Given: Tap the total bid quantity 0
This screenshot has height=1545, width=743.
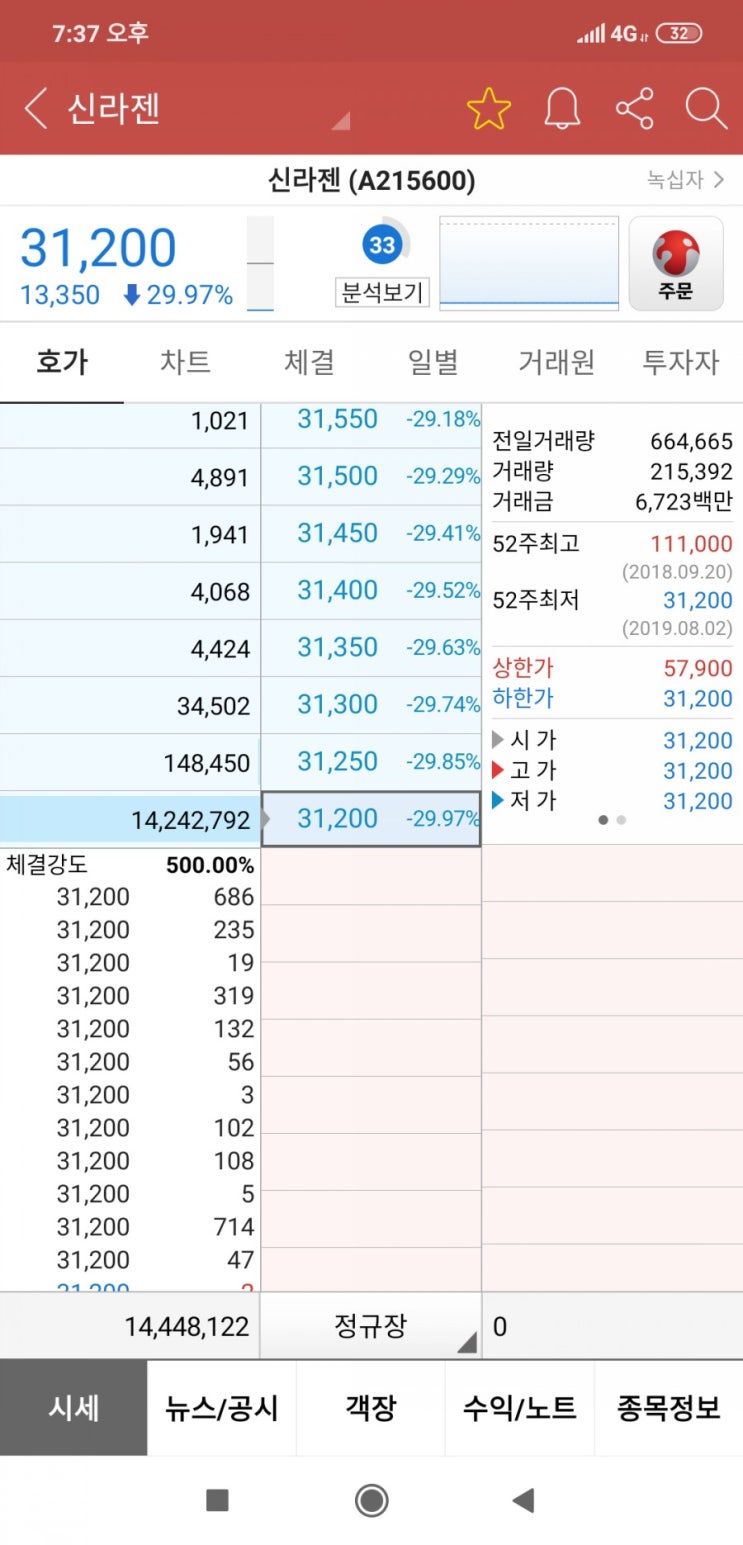Looking at the screenshot, I should (x=500, y=1327).
